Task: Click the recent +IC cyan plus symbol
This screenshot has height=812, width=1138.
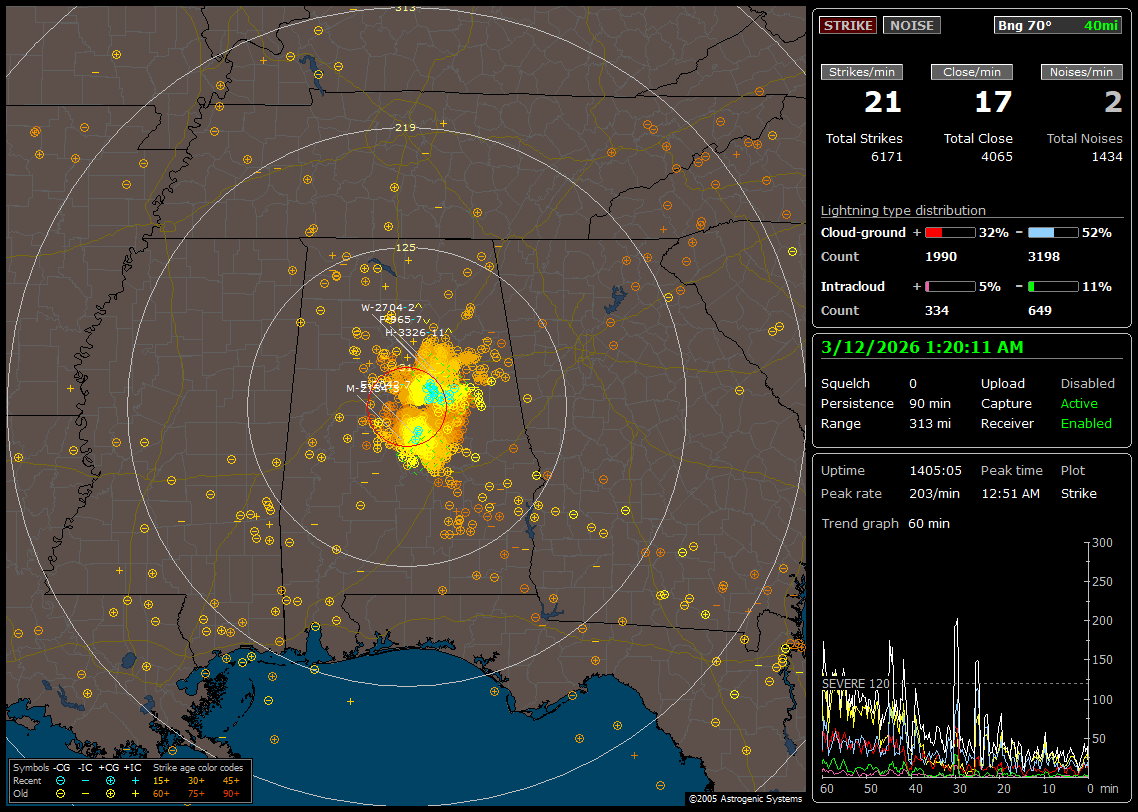Action: pyautogui.click(x=135, y=779)
